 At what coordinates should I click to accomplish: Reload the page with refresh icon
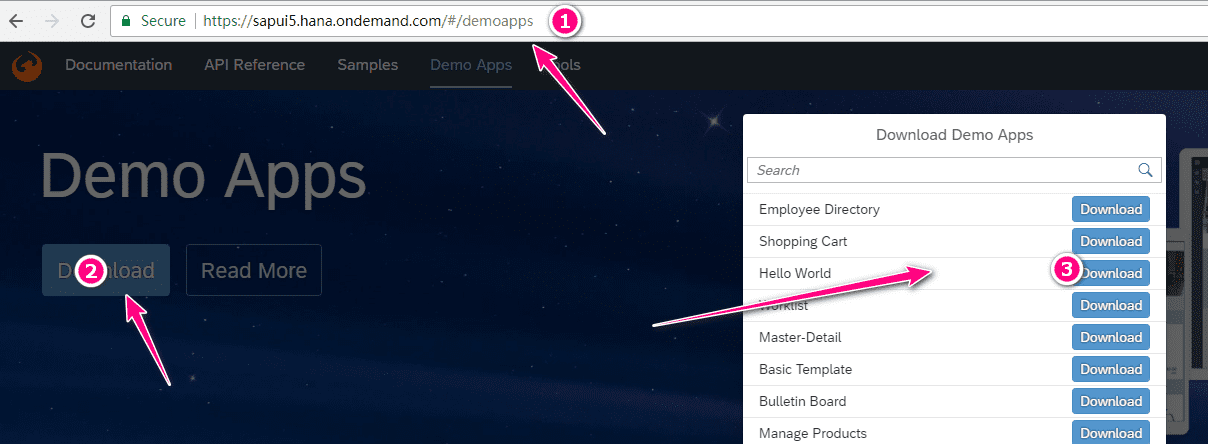[x=88, y=20]
